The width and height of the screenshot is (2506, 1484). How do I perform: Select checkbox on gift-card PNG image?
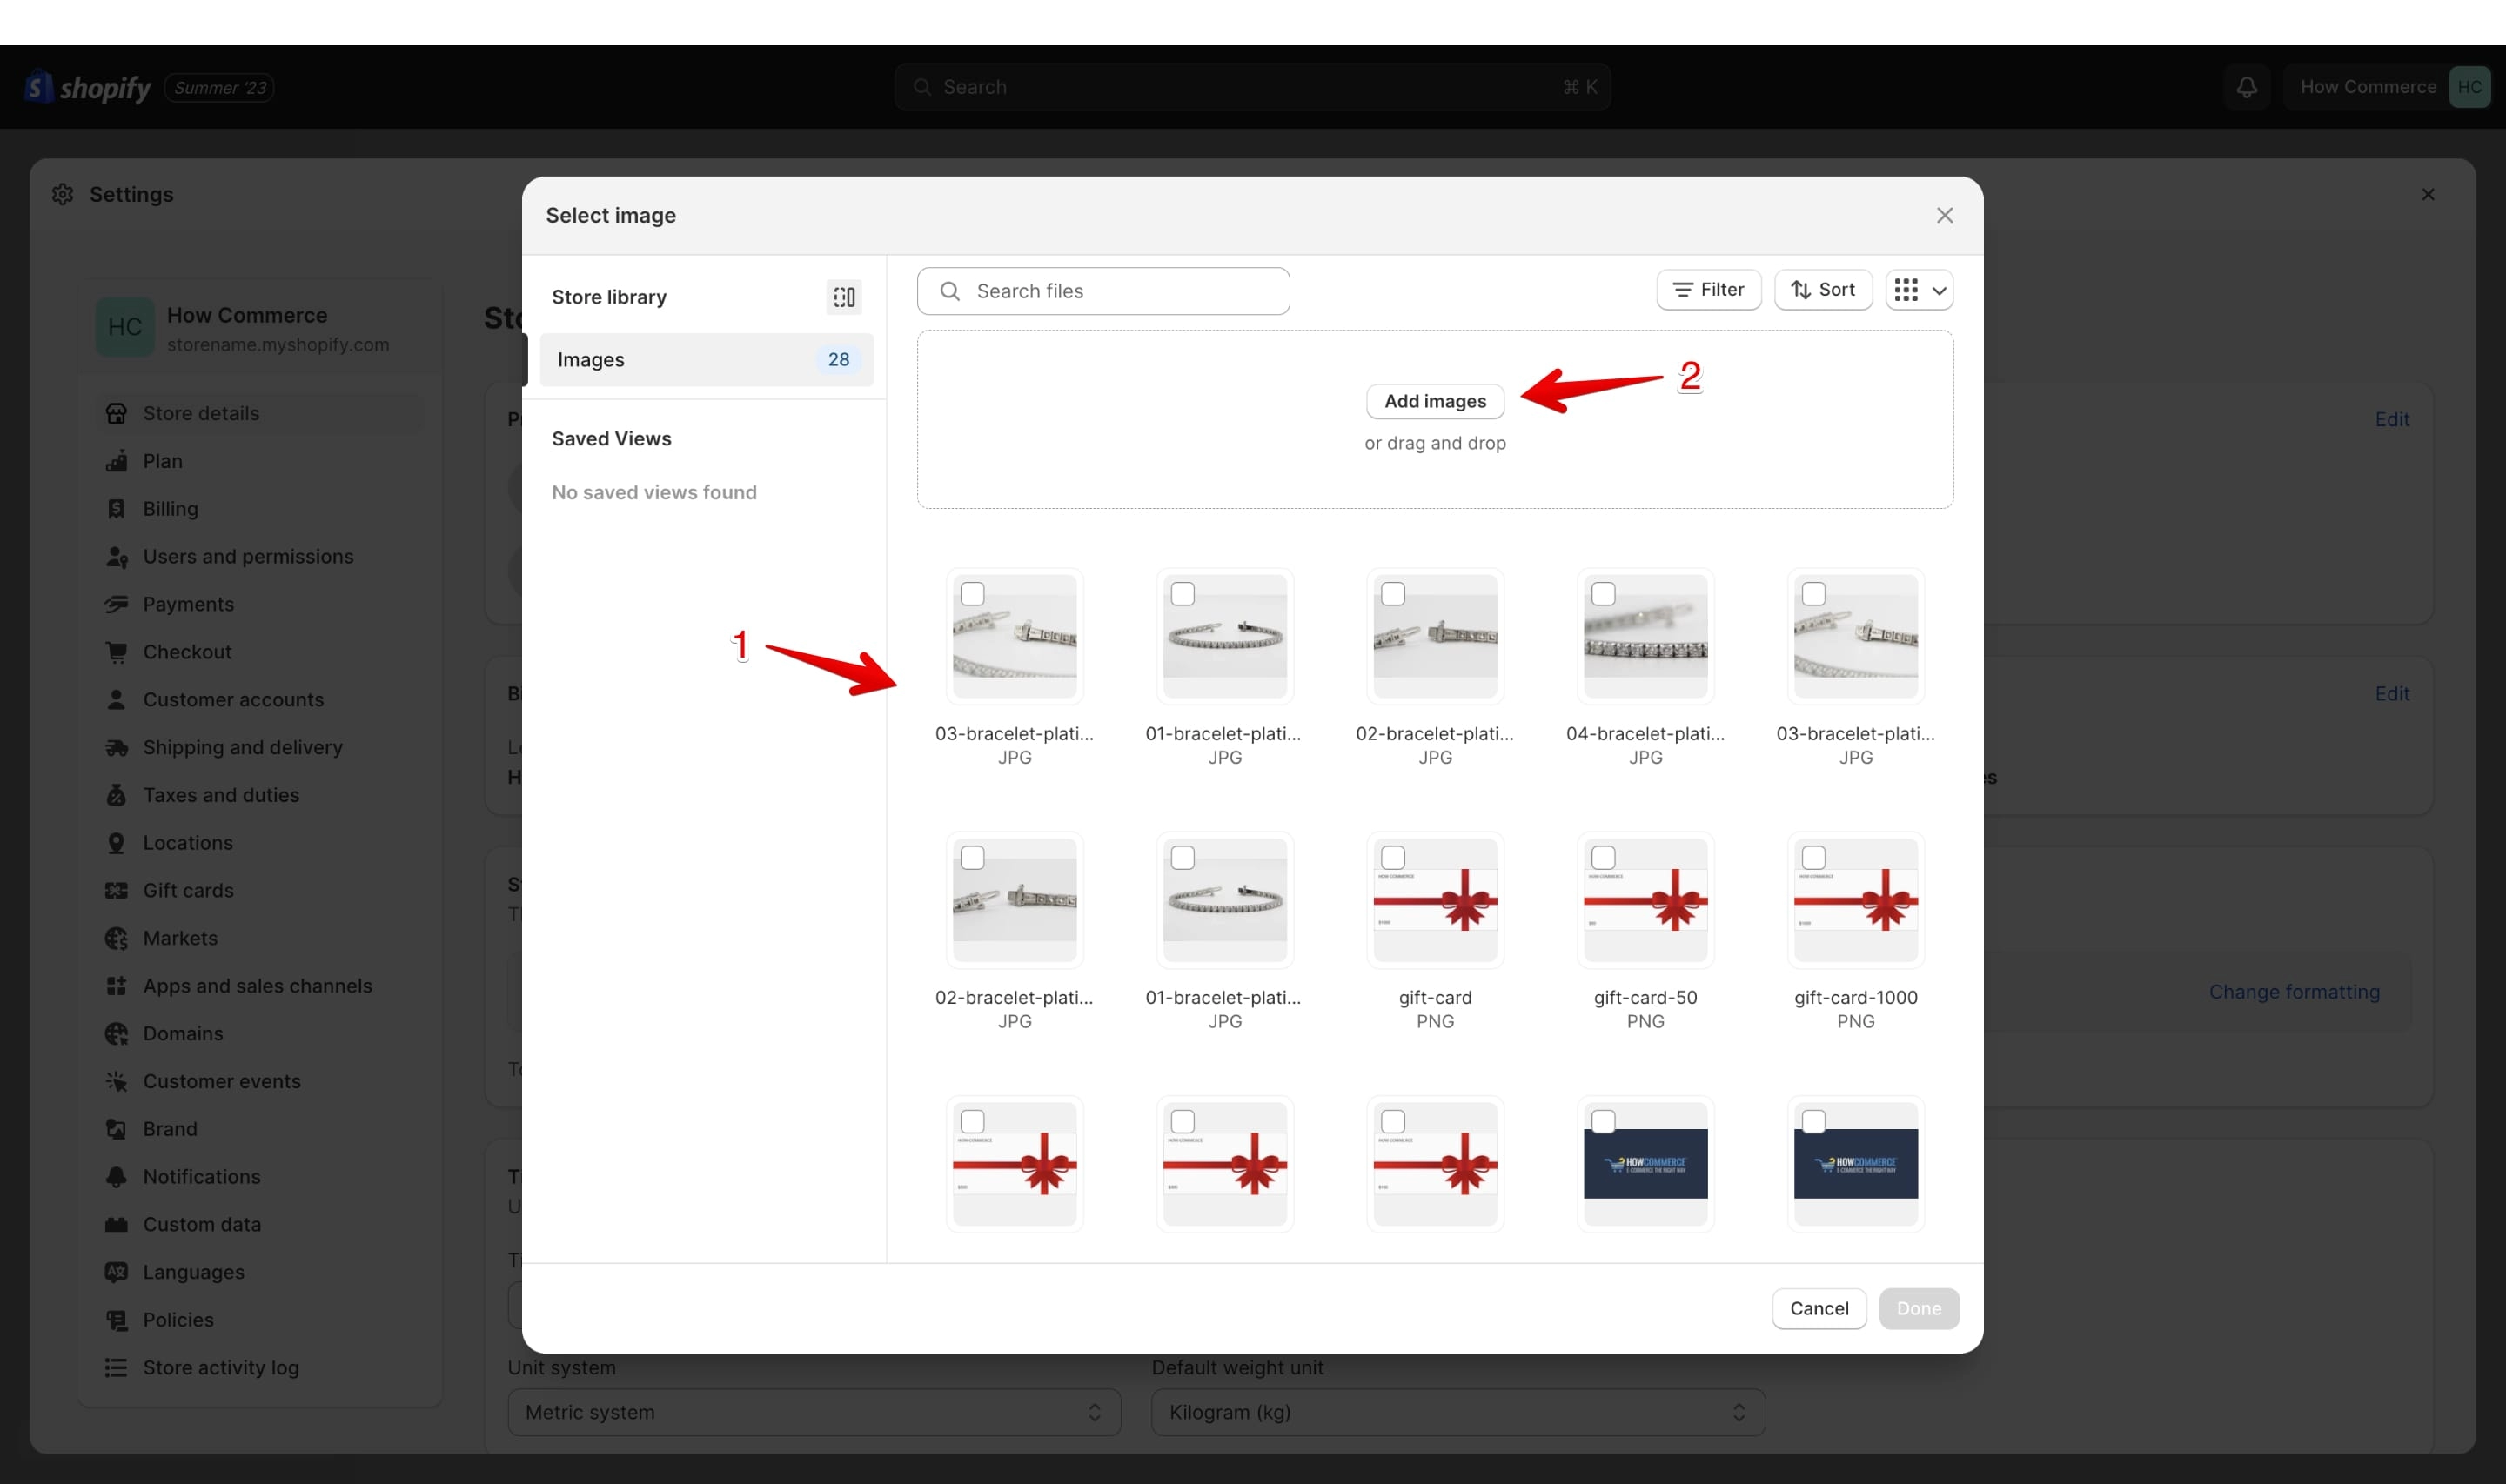(1393, 858)
